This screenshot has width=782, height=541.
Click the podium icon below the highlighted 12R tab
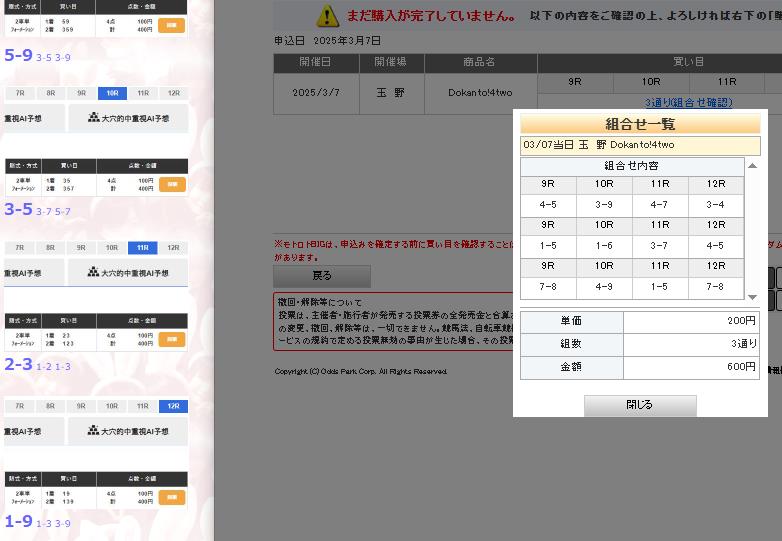tap(93, 431)
